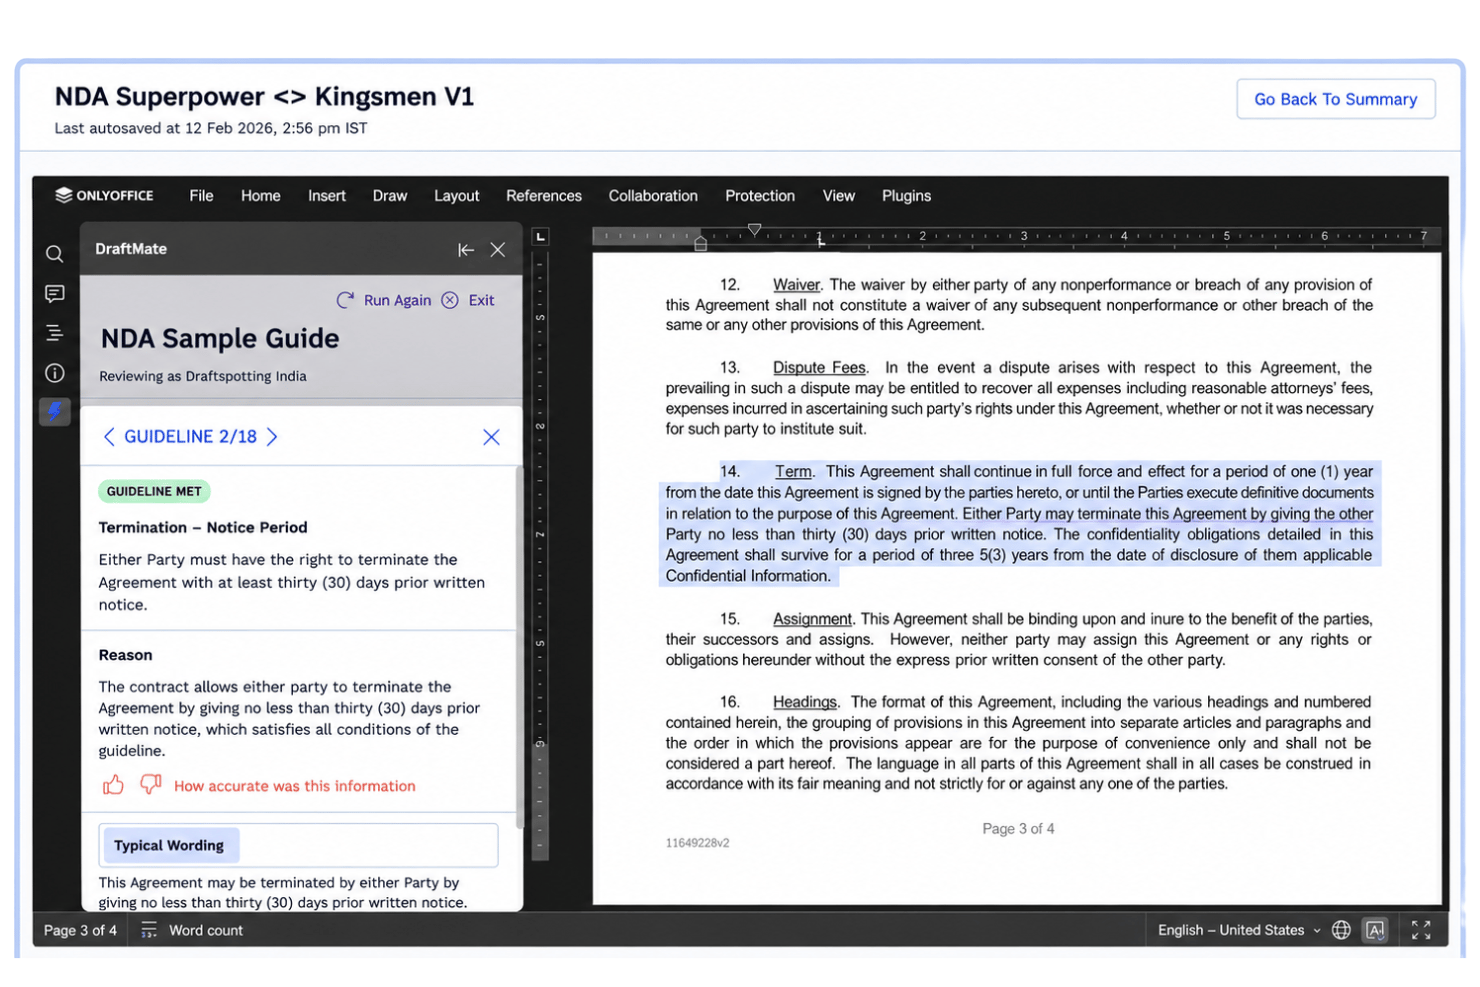Open English – United States language dropdown
Screen dimensions: 1480x987
click(1239, 930)
